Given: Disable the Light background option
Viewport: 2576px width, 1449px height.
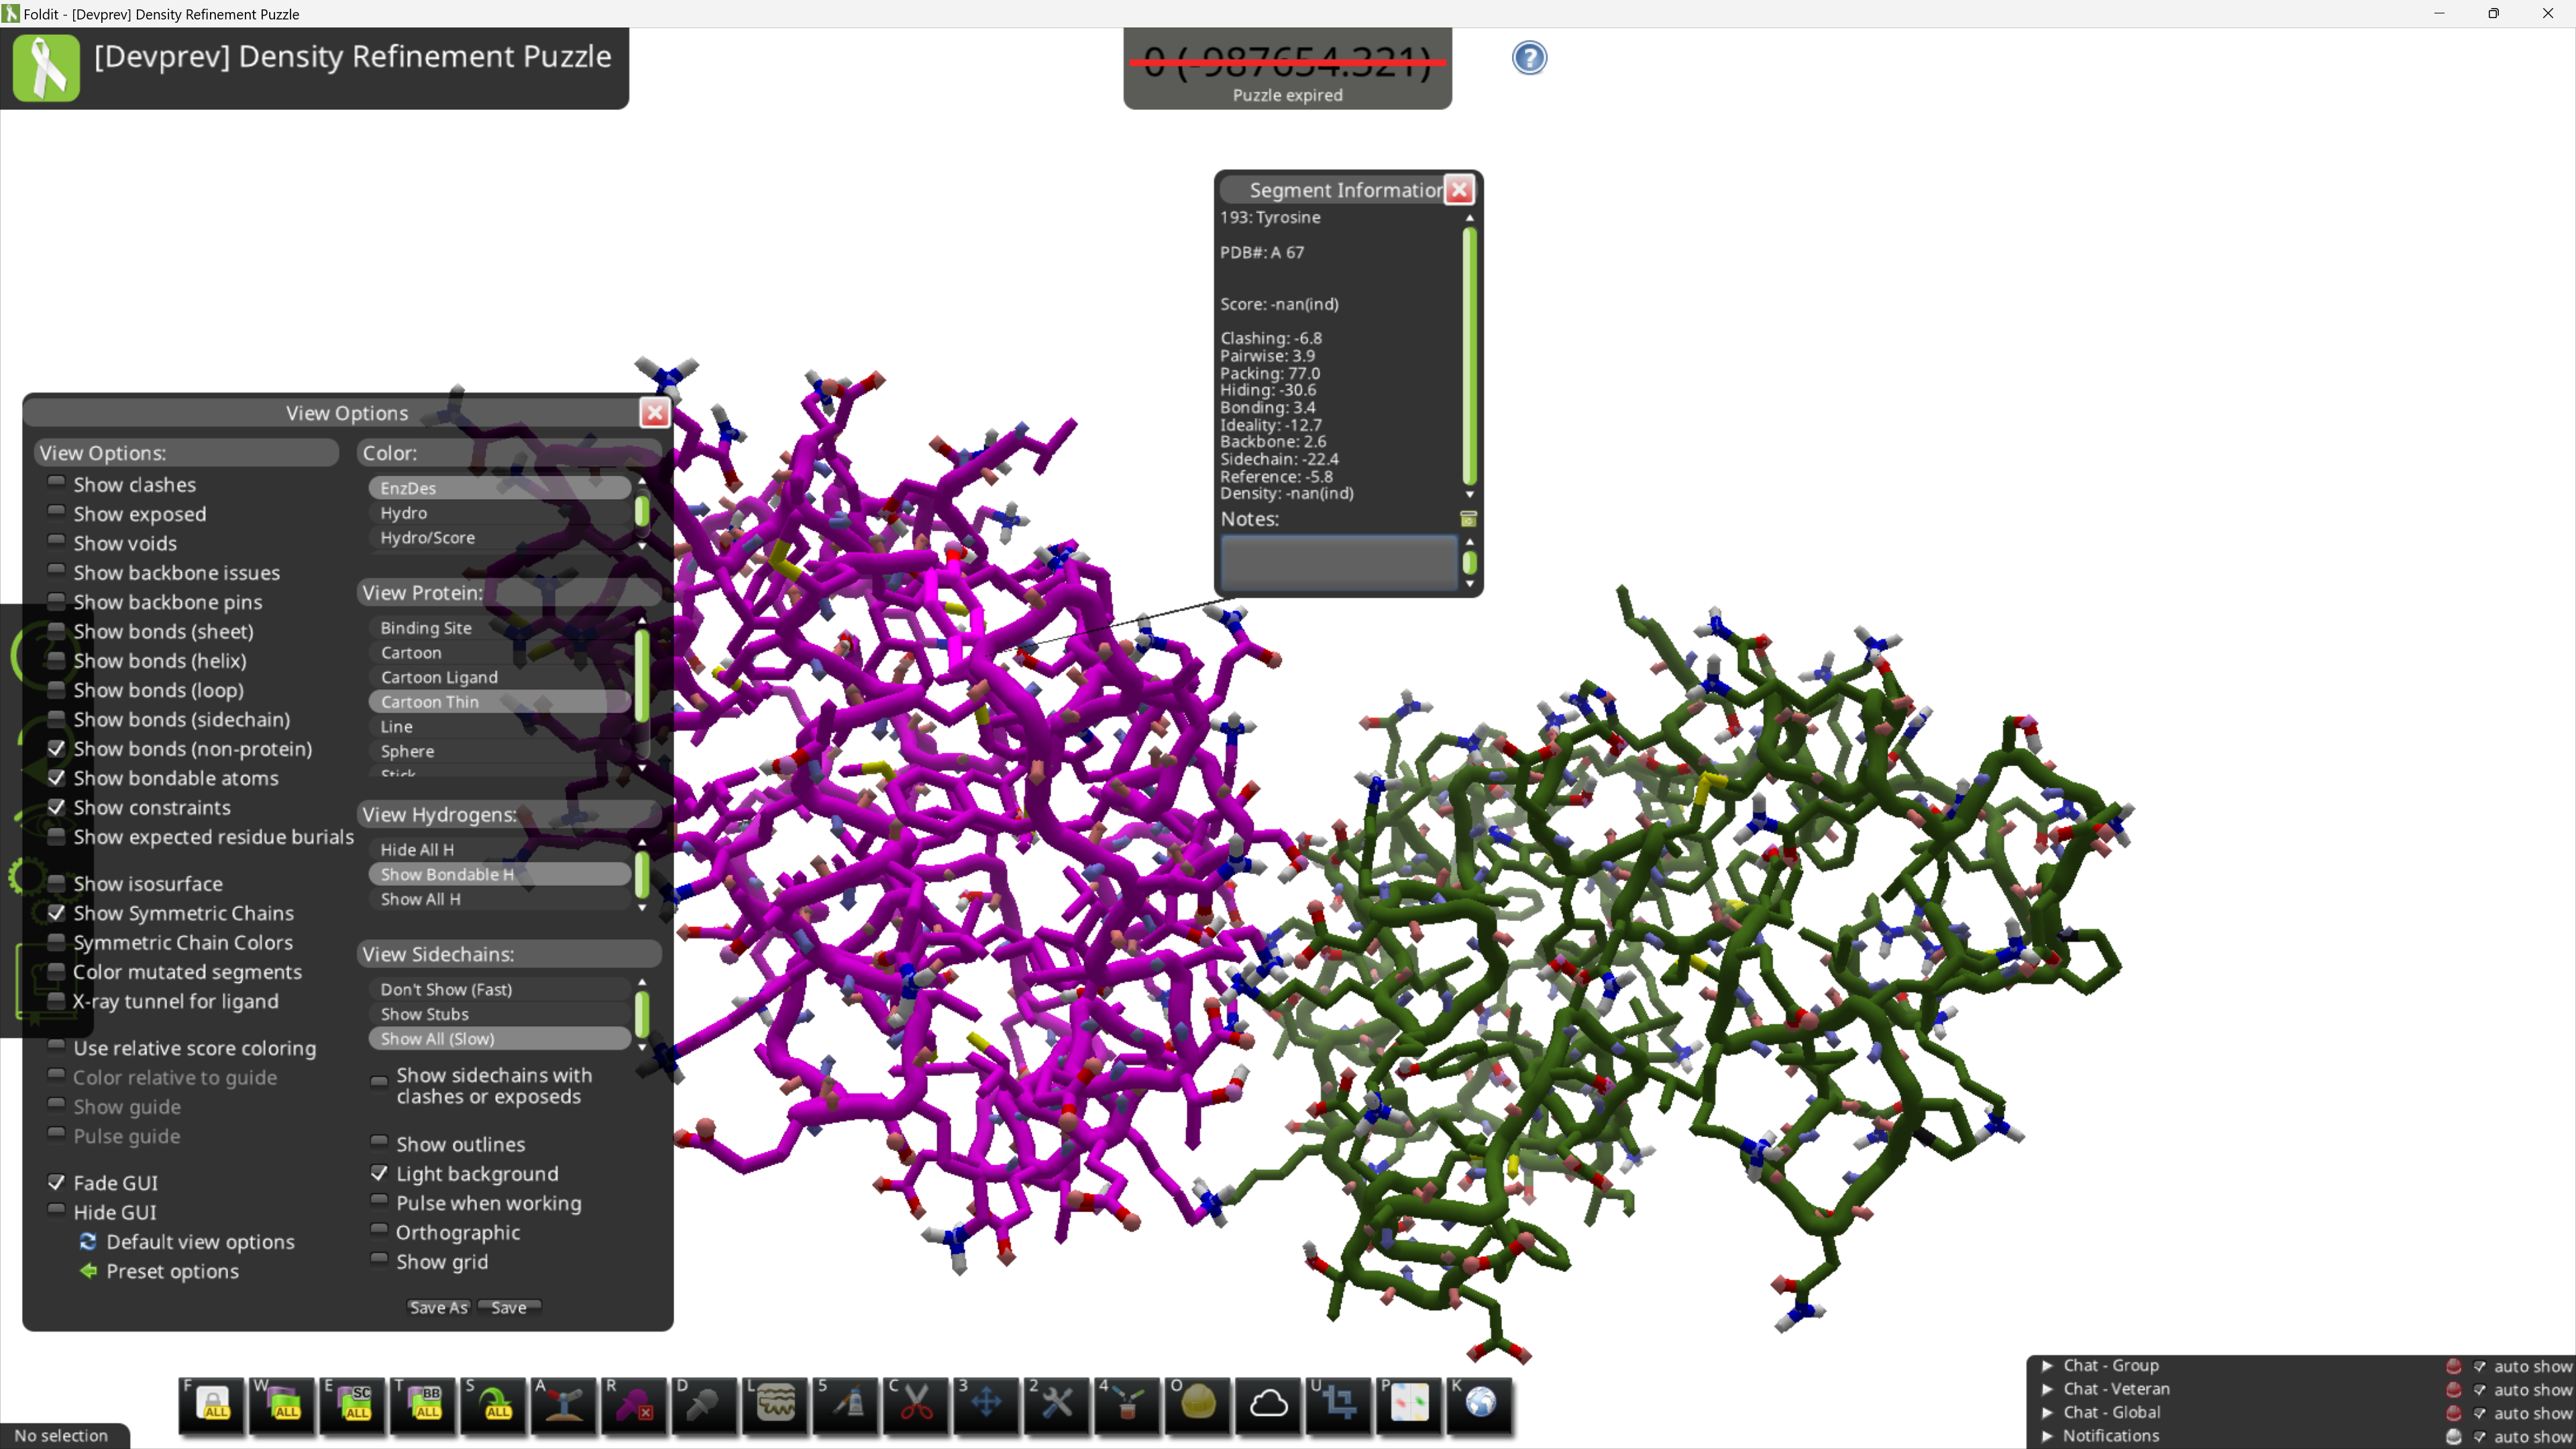Looking at the screenshot, I should [379, 1173].
